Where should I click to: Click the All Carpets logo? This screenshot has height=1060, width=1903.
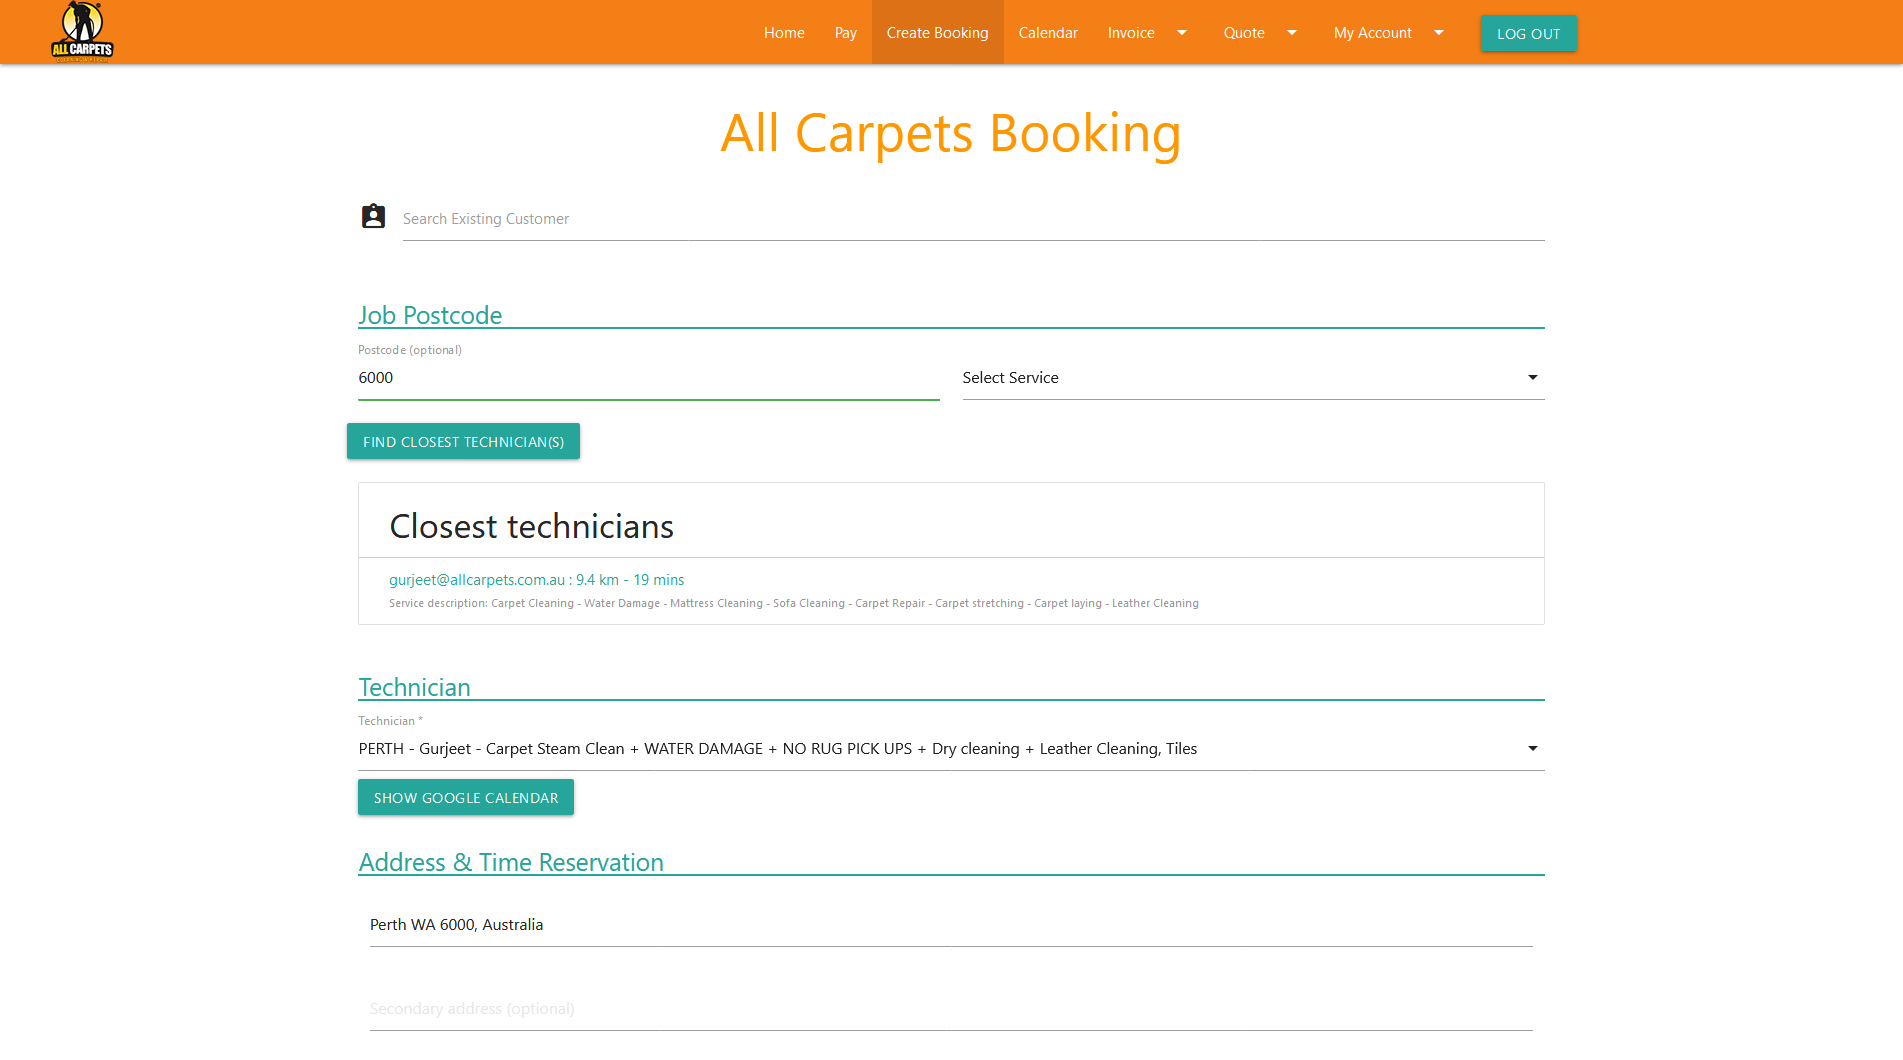pyautogui.click(x=82, y=32)
